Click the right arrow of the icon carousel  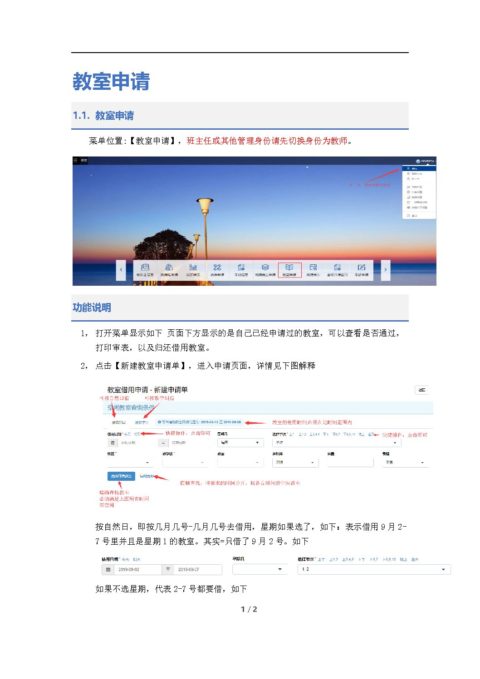(385, 270)
